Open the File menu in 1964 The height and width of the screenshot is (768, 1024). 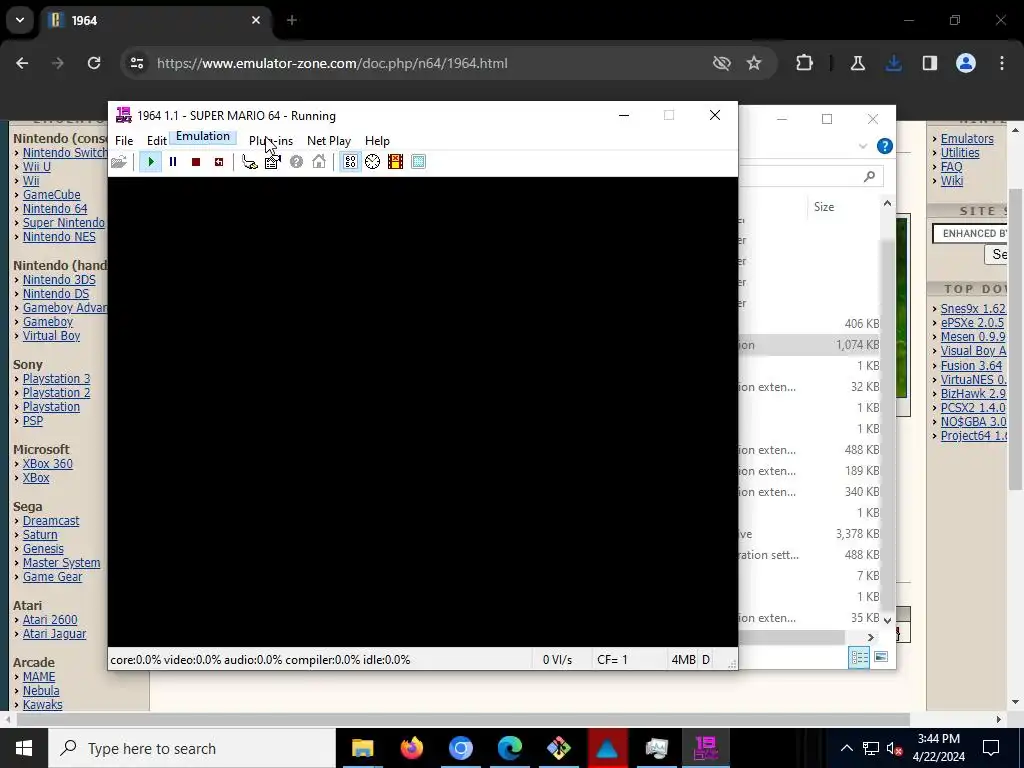(124, 141)
